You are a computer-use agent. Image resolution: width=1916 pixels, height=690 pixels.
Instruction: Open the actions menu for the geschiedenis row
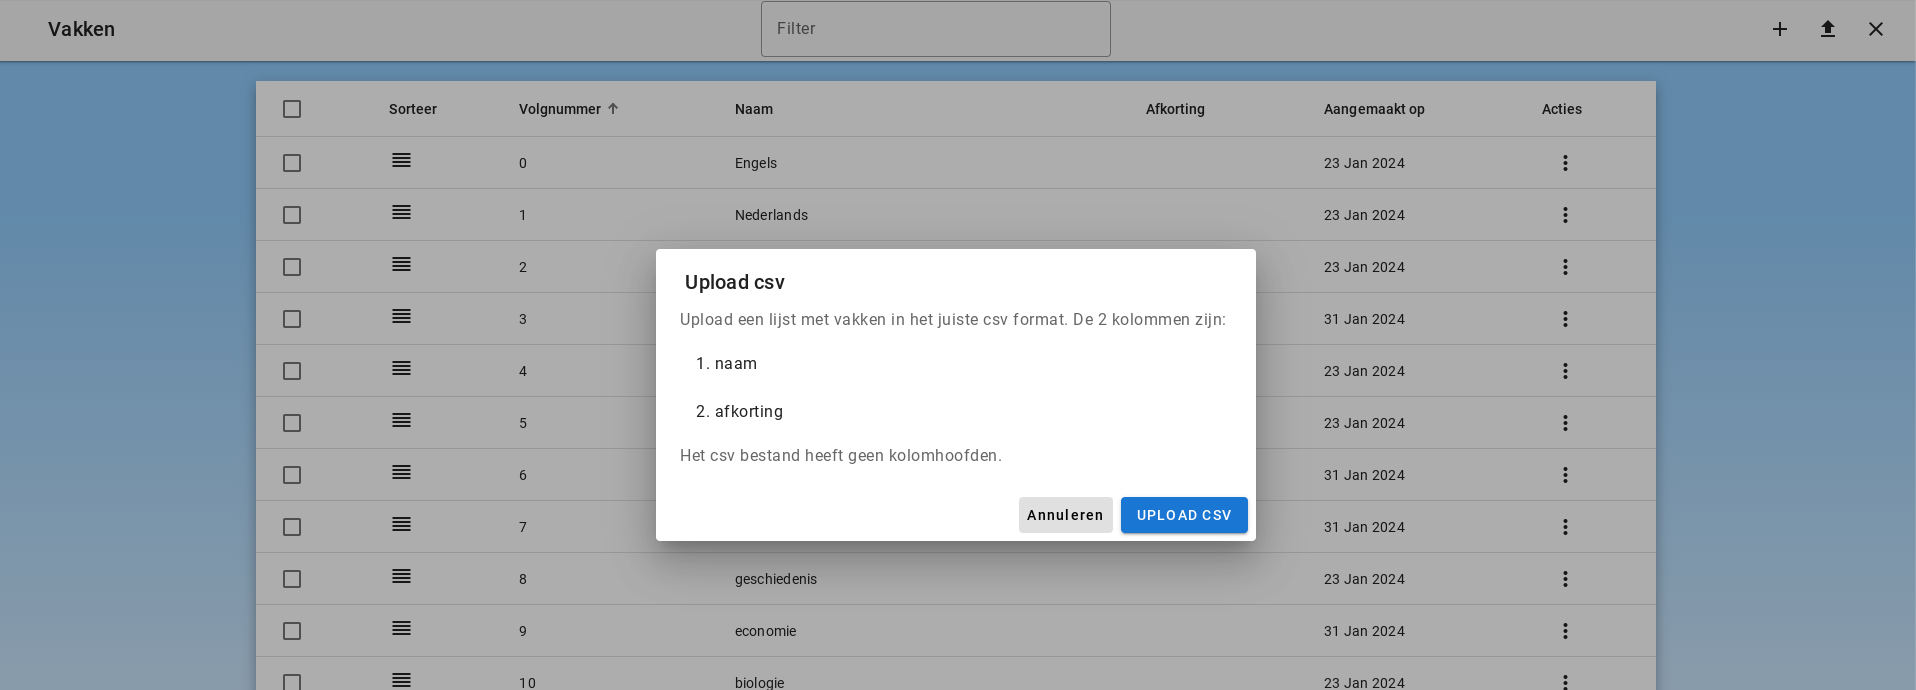1565,579
